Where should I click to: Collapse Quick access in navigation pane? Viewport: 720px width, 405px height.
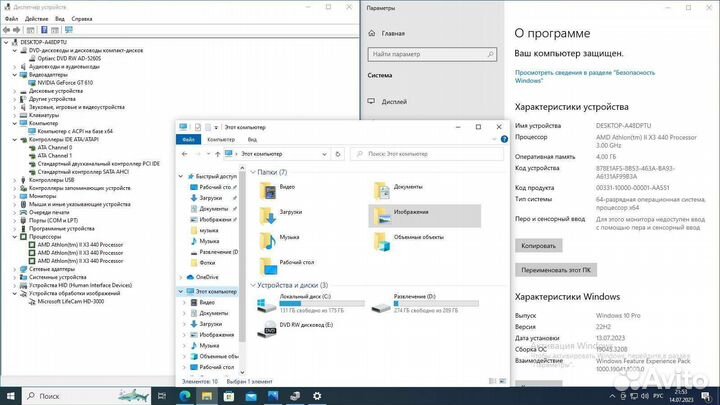click(x=181, y=176)
